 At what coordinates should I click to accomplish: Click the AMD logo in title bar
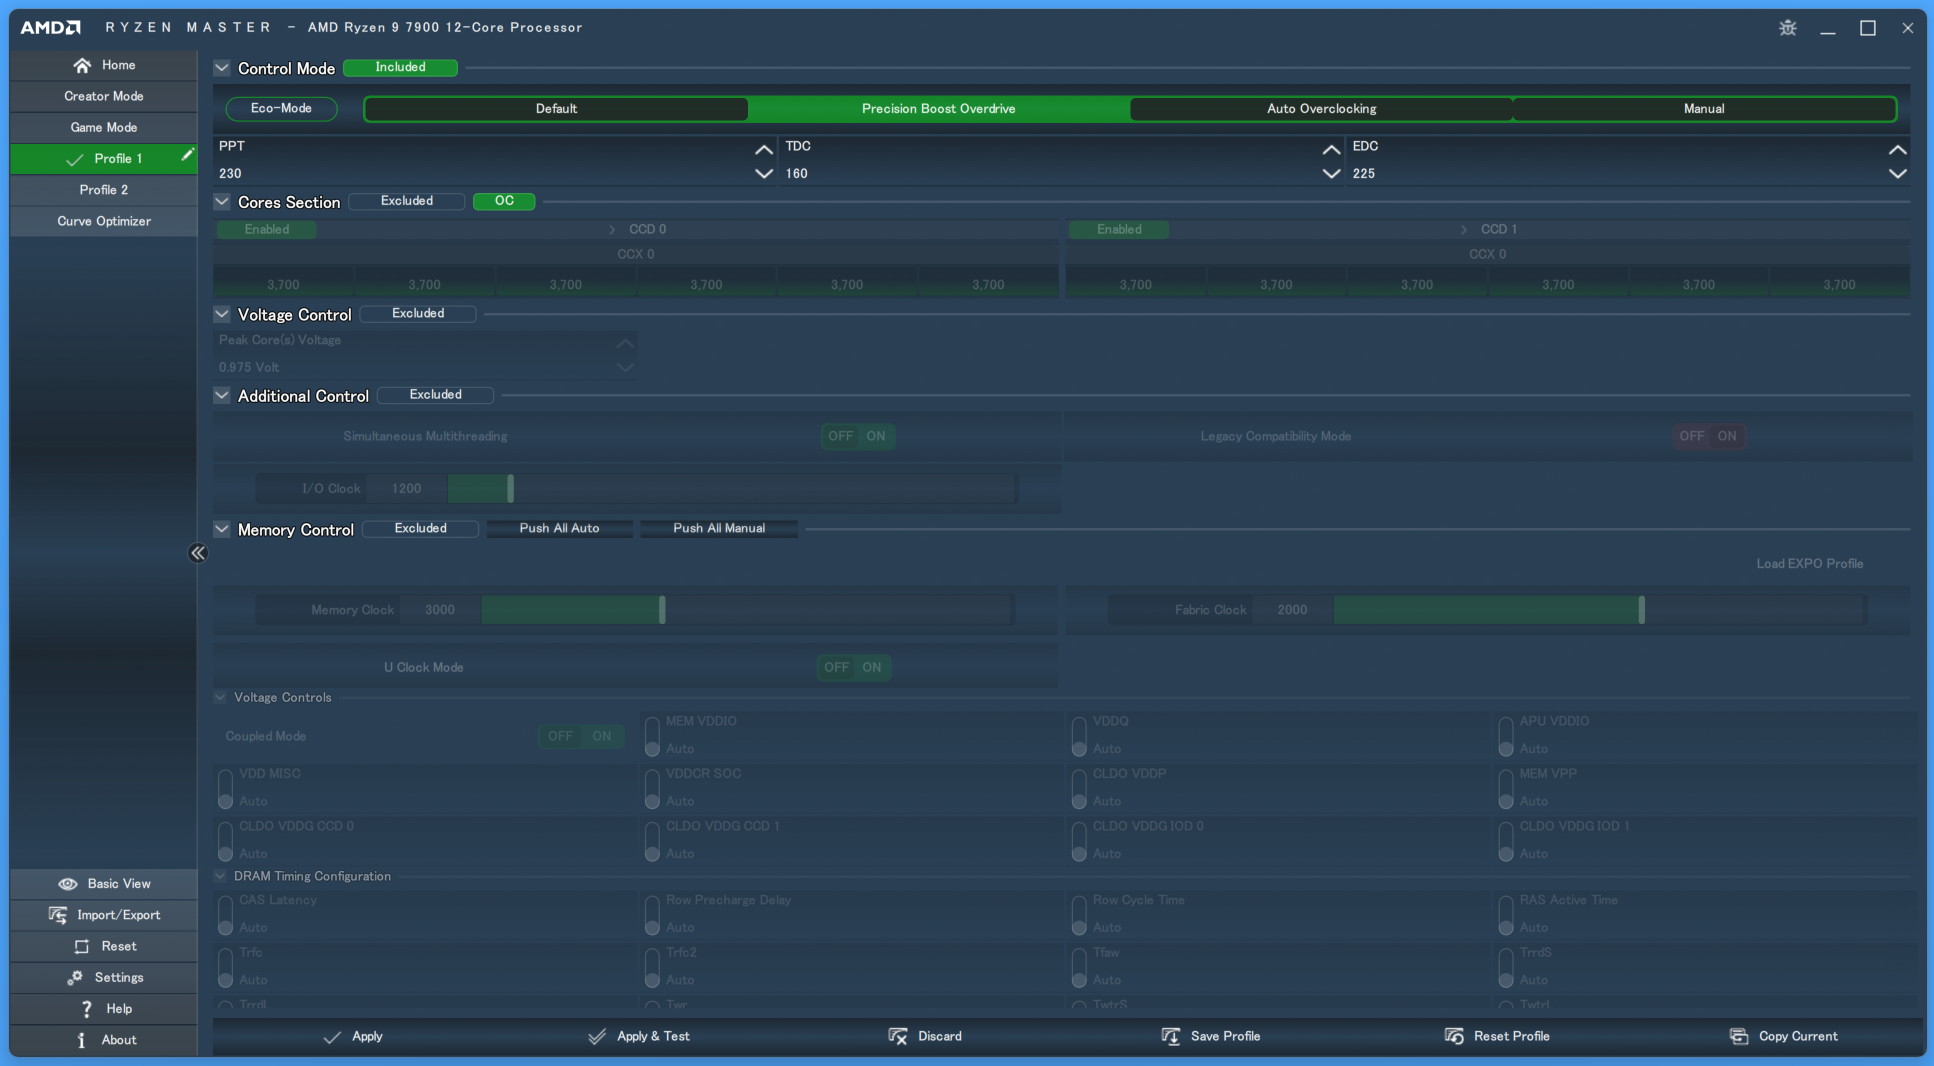point(50,27)
